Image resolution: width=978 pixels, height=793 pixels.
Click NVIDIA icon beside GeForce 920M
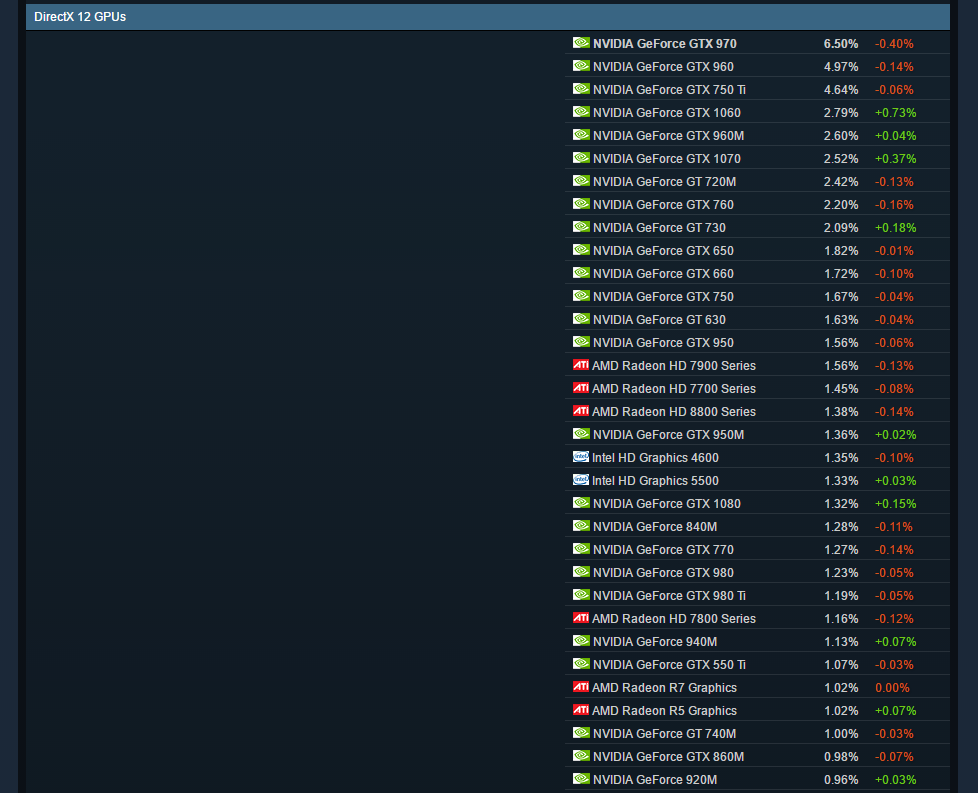point(581,779)
